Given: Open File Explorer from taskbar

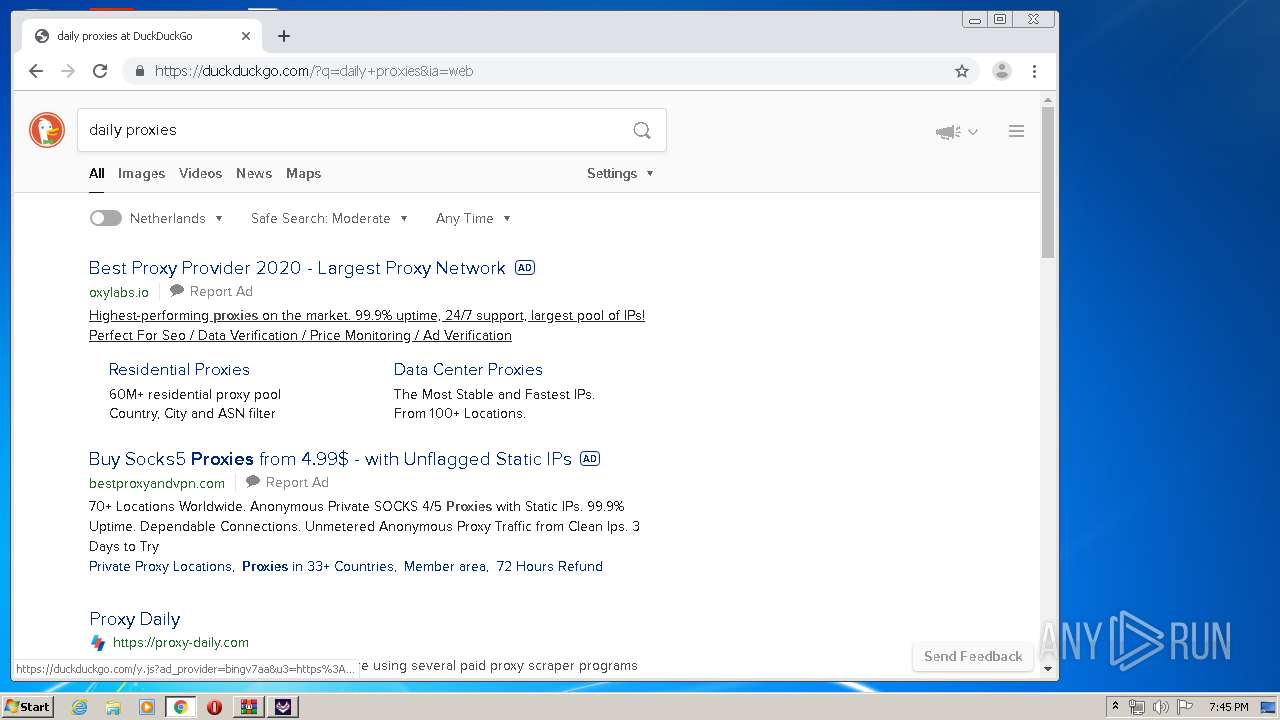Looking at the screenshot, I should [x=113, y=707].
